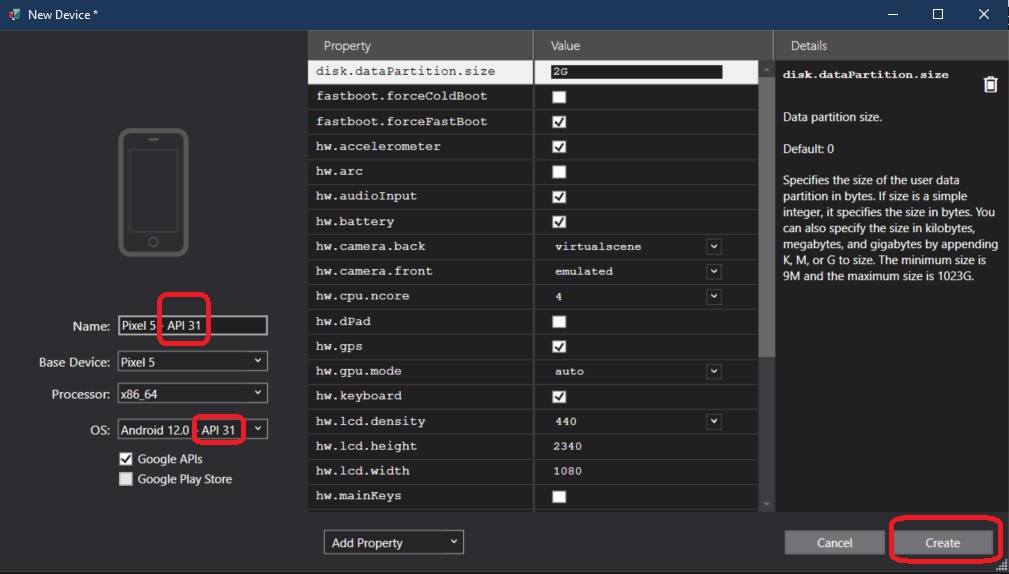Select the hw.dPad property name

click(x=343, y=321)
